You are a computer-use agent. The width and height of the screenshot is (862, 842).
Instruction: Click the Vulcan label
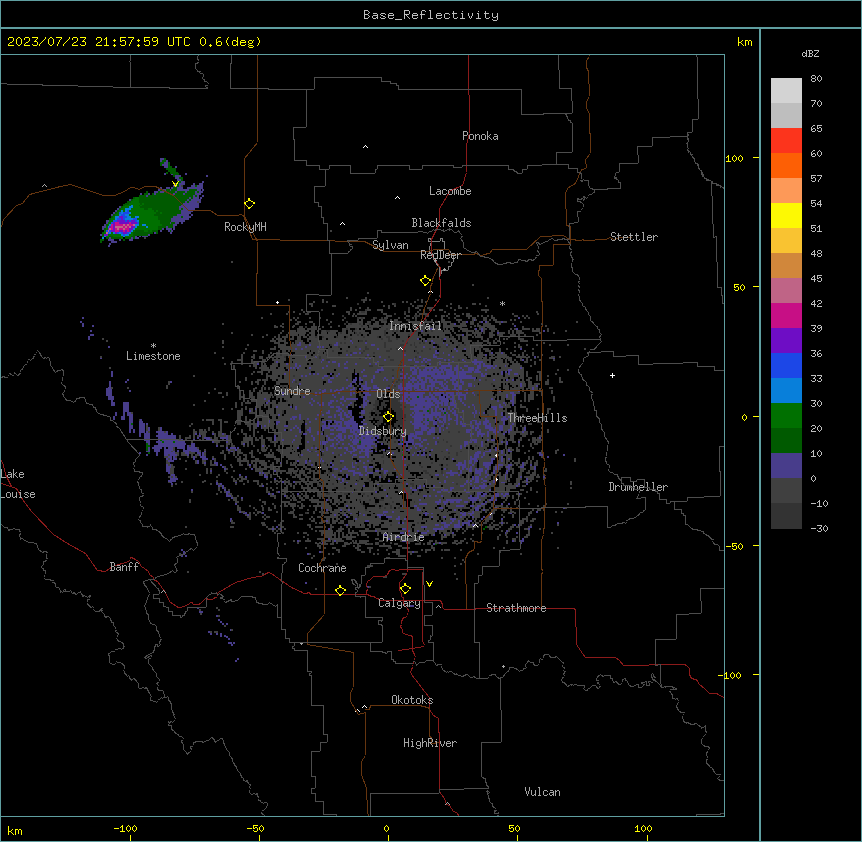[543, 792]
